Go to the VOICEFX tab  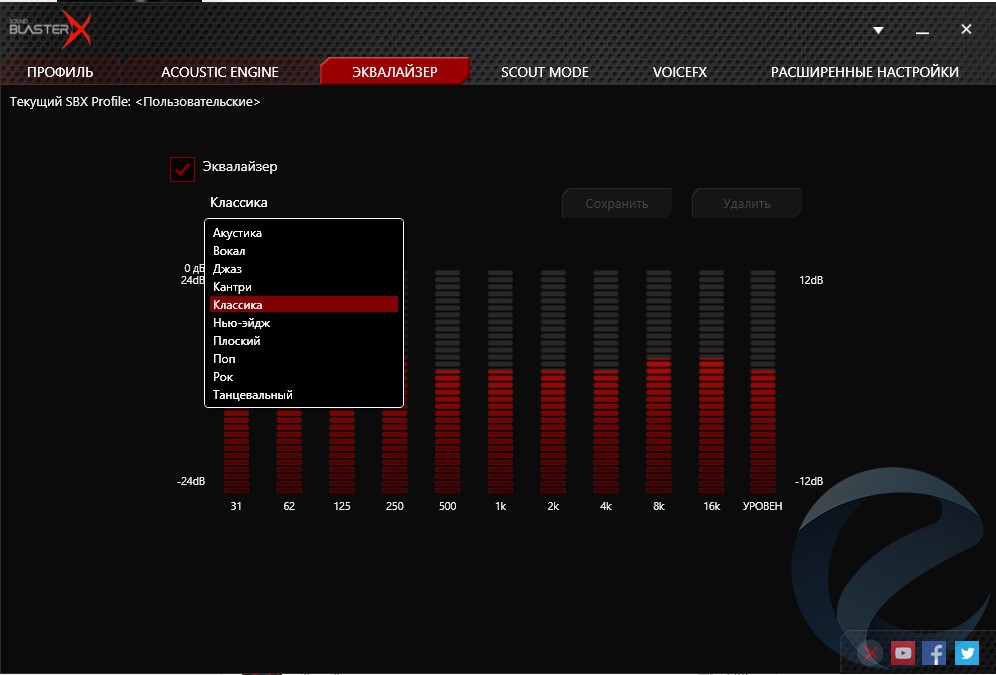click(679, 72)
